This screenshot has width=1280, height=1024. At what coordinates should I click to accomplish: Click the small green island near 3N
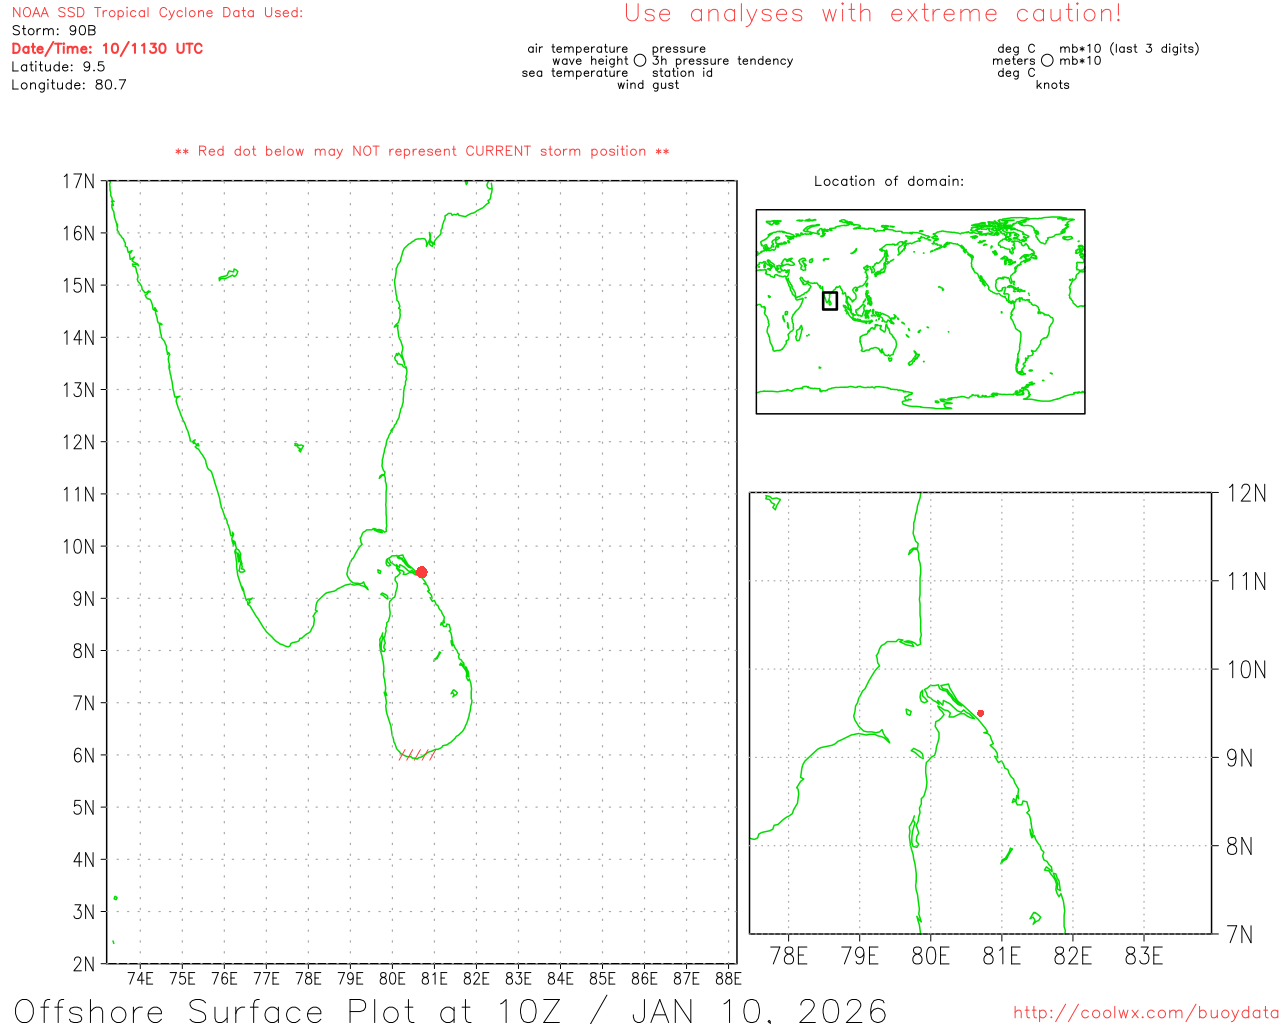click(x=116, y=898)
